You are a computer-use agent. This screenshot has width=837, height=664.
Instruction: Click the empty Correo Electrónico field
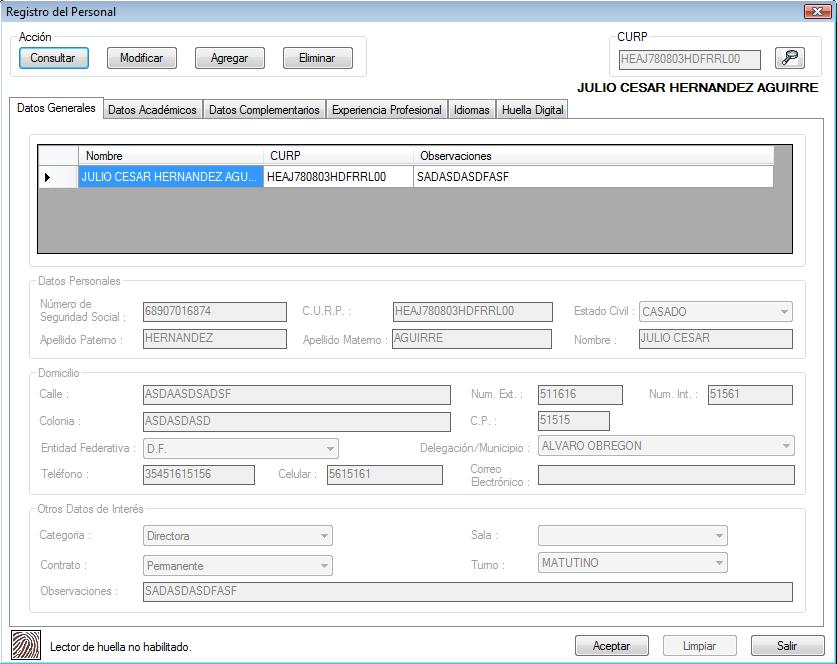pyautogui.click(x=666, y=475)
